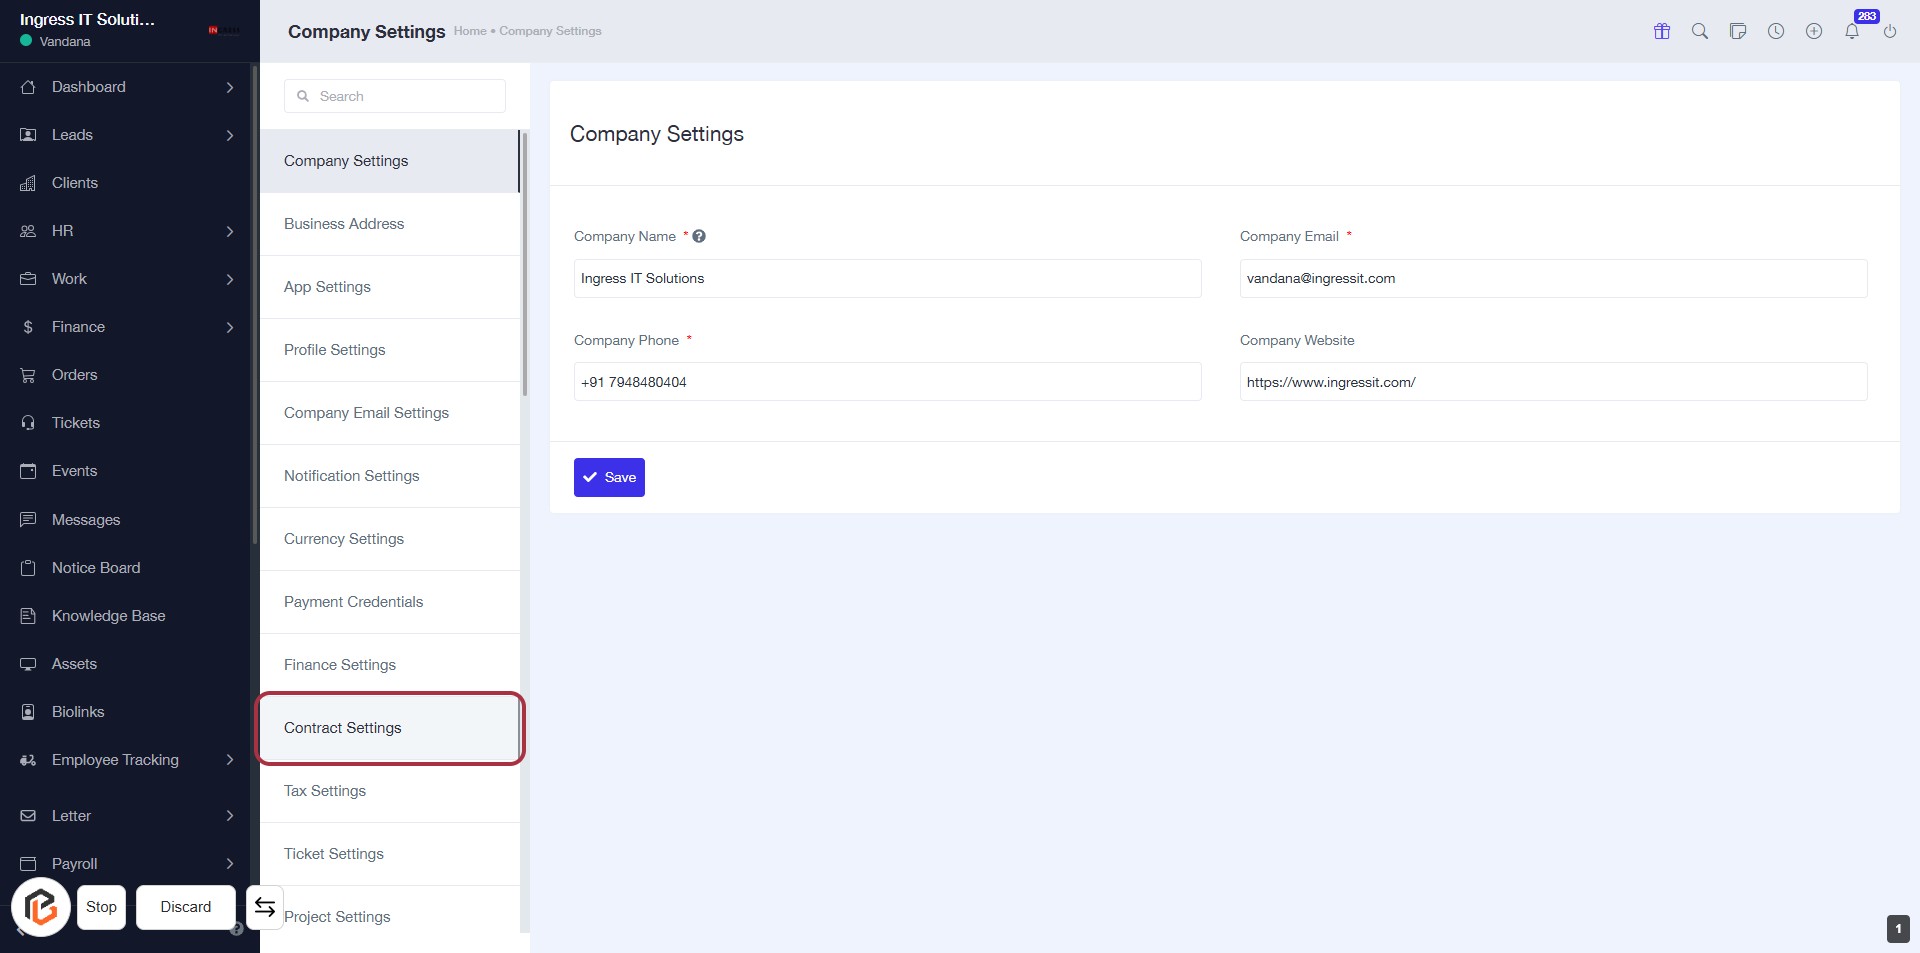Click the clock timer icon
This screenshot has height=953, width=1920.
1776,31
